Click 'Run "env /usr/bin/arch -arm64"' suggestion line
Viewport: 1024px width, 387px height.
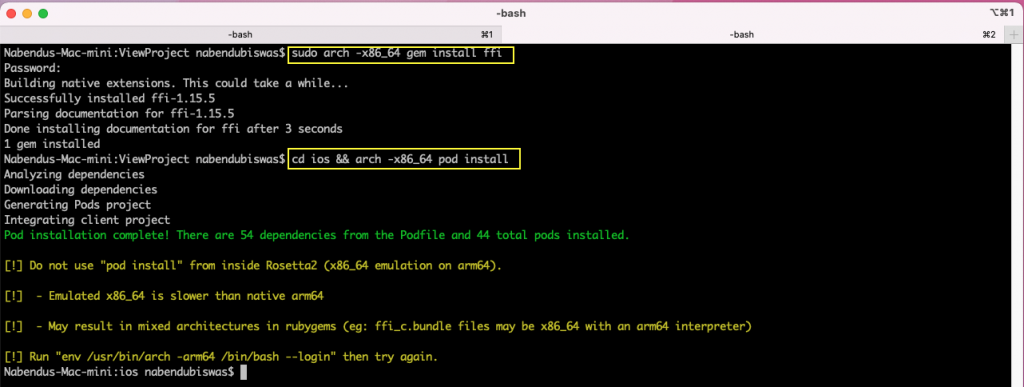click(221, 357)
